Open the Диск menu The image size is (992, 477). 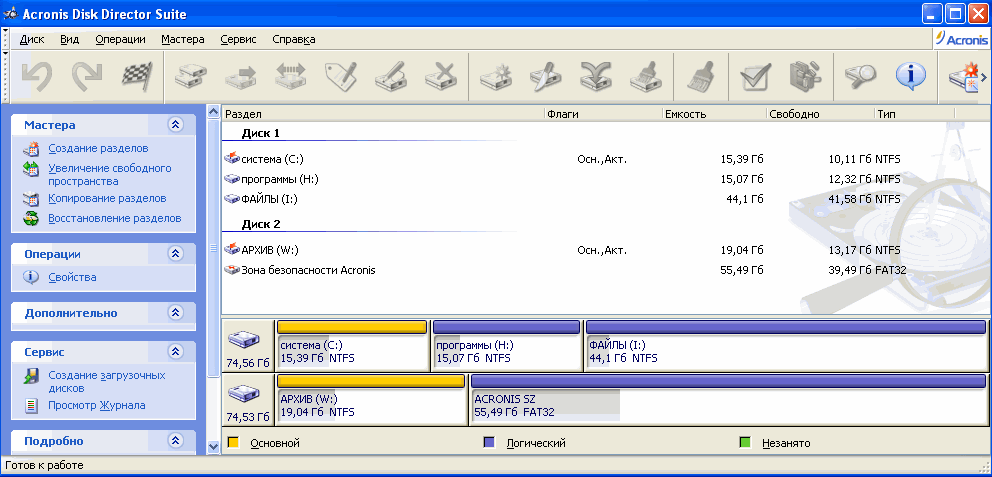[x=32, y=39]
